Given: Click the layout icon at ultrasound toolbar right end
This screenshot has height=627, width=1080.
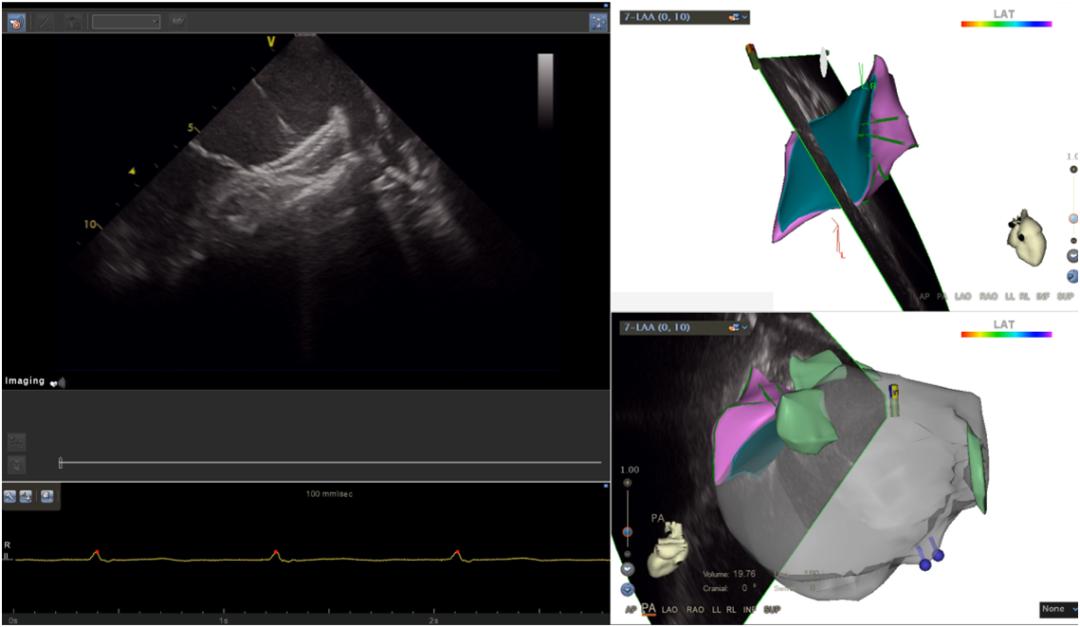Looking at the screenshot, I should [x=598, y=22].
